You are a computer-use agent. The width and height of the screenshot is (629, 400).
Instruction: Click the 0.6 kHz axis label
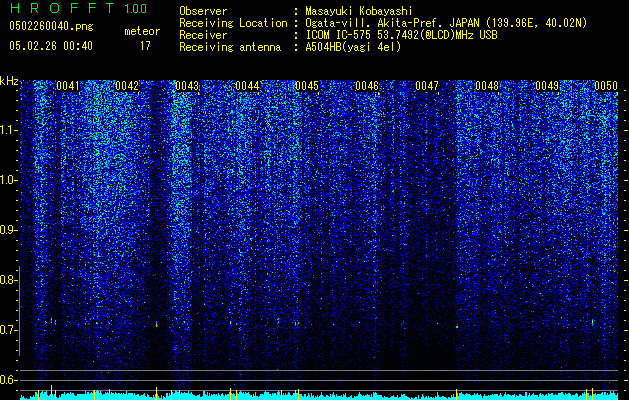[8, 380]
